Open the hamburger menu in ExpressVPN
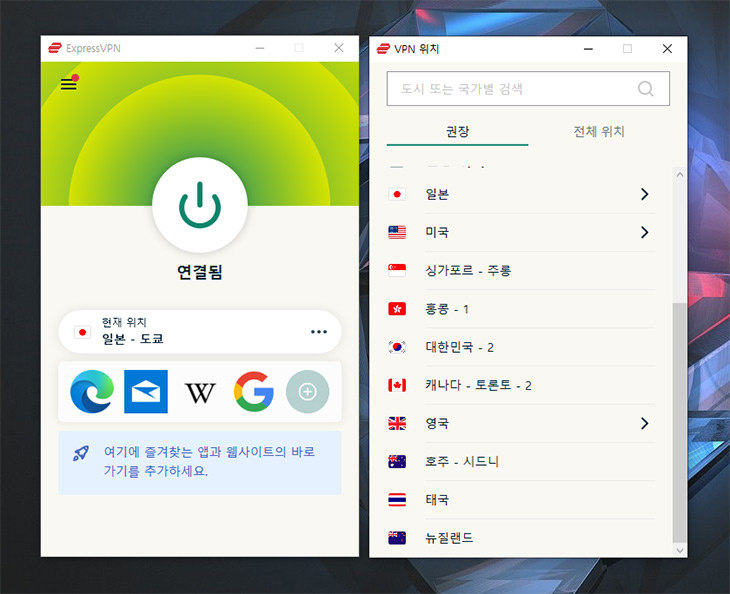 pos(69,84)
